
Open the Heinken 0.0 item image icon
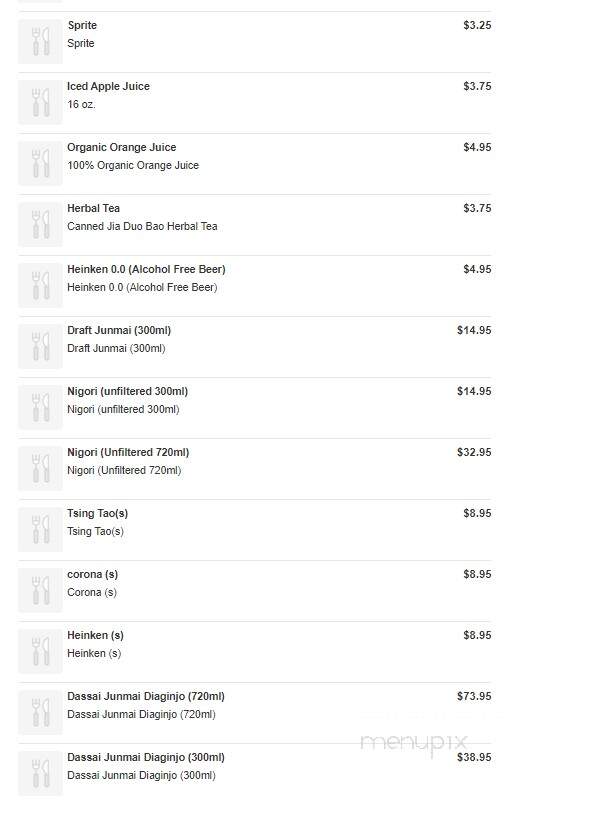[41, 286]
